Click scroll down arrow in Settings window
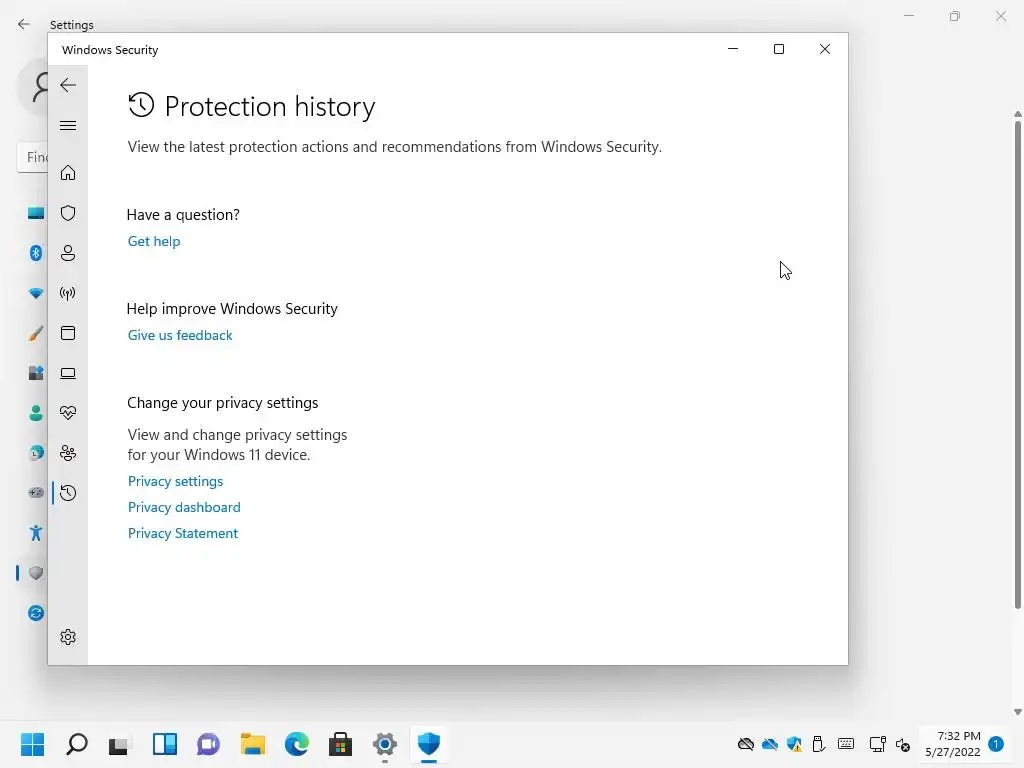Viewport: 1024px width, 768px height. tap(1017, 712)
